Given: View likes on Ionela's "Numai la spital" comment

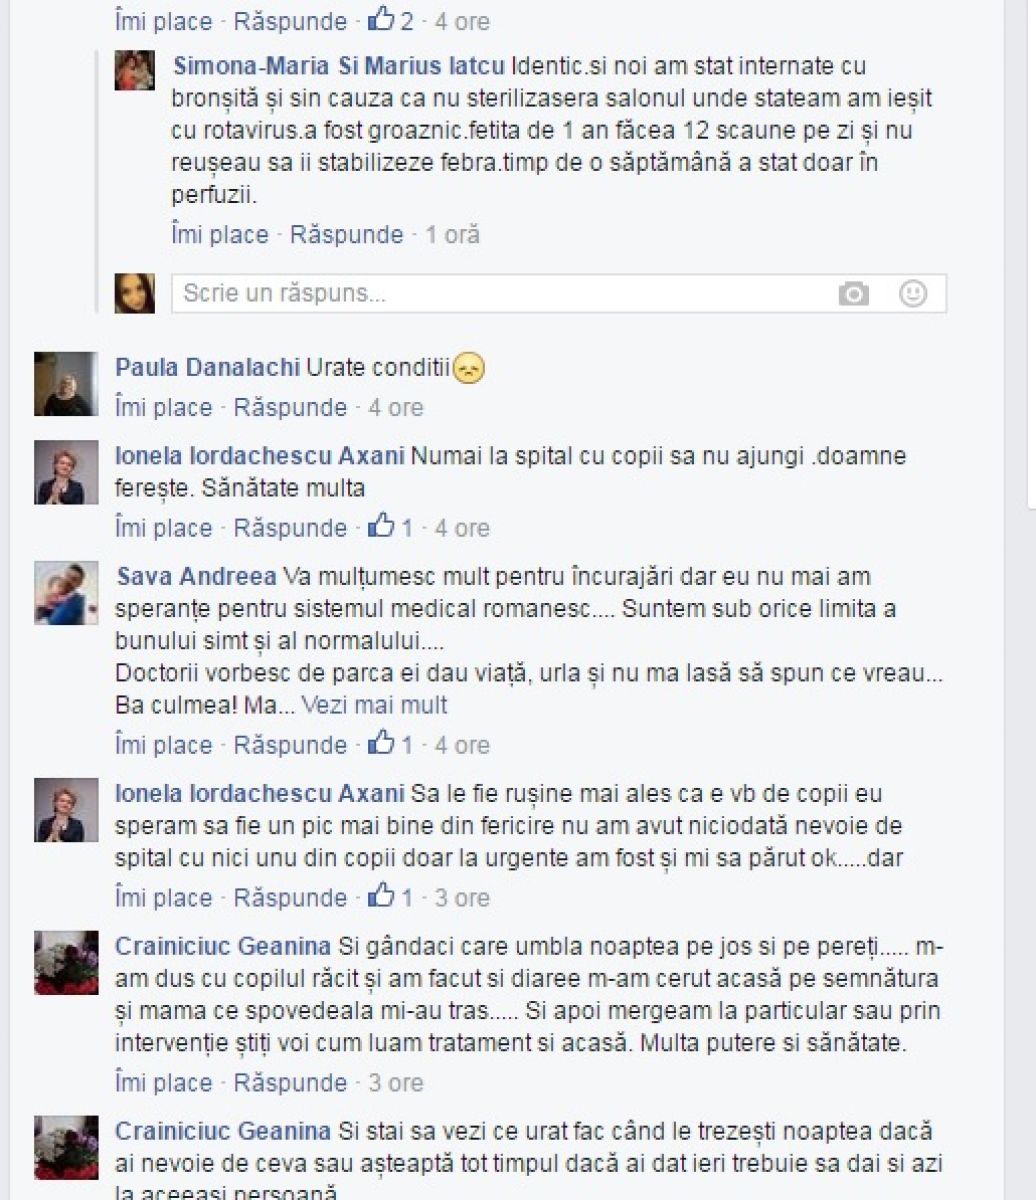Looking at the screenshot, I should click(390, 527).
